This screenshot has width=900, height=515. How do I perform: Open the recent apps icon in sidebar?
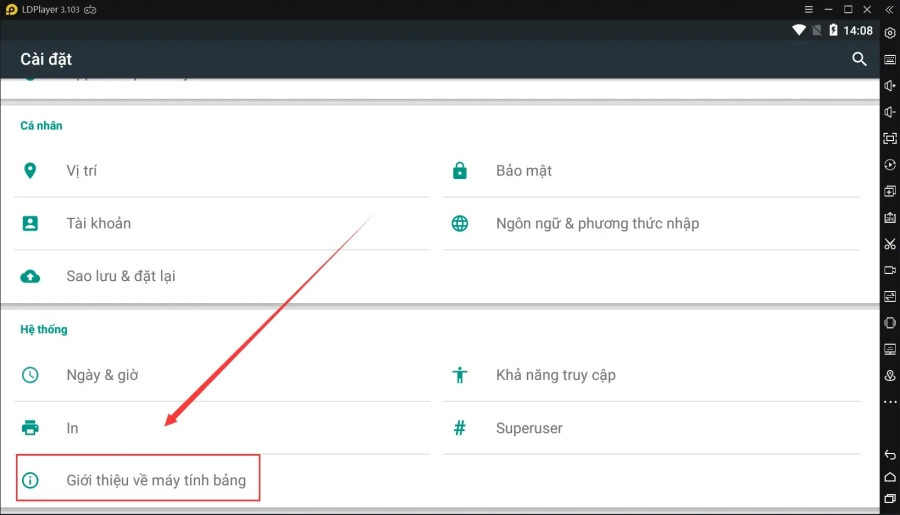point(889,498)
